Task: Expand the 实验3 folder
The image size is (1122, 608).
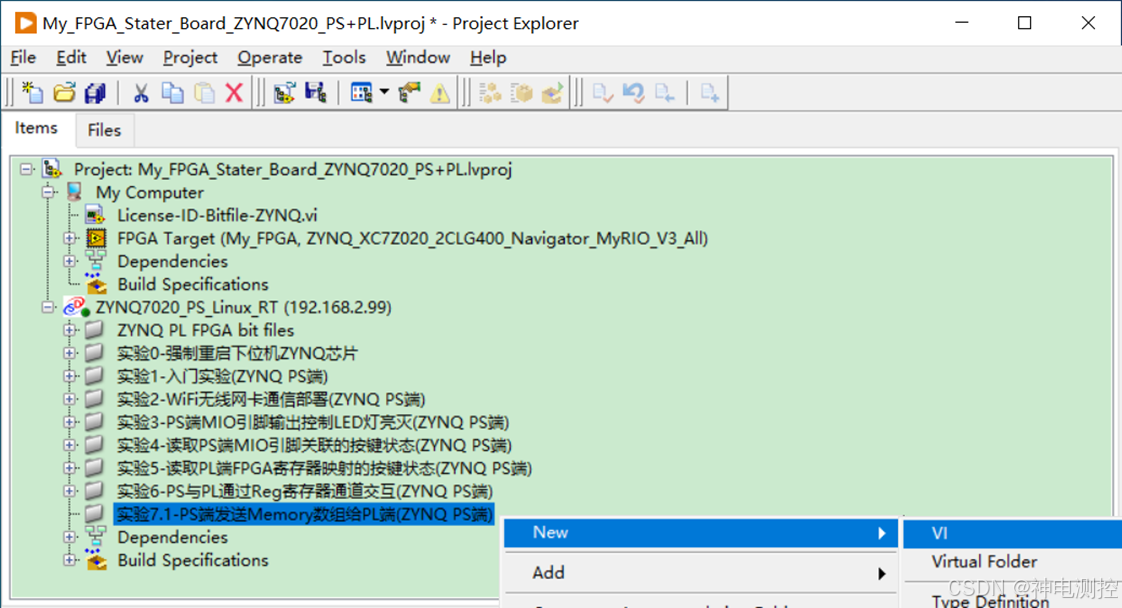Action: (69, 422)
